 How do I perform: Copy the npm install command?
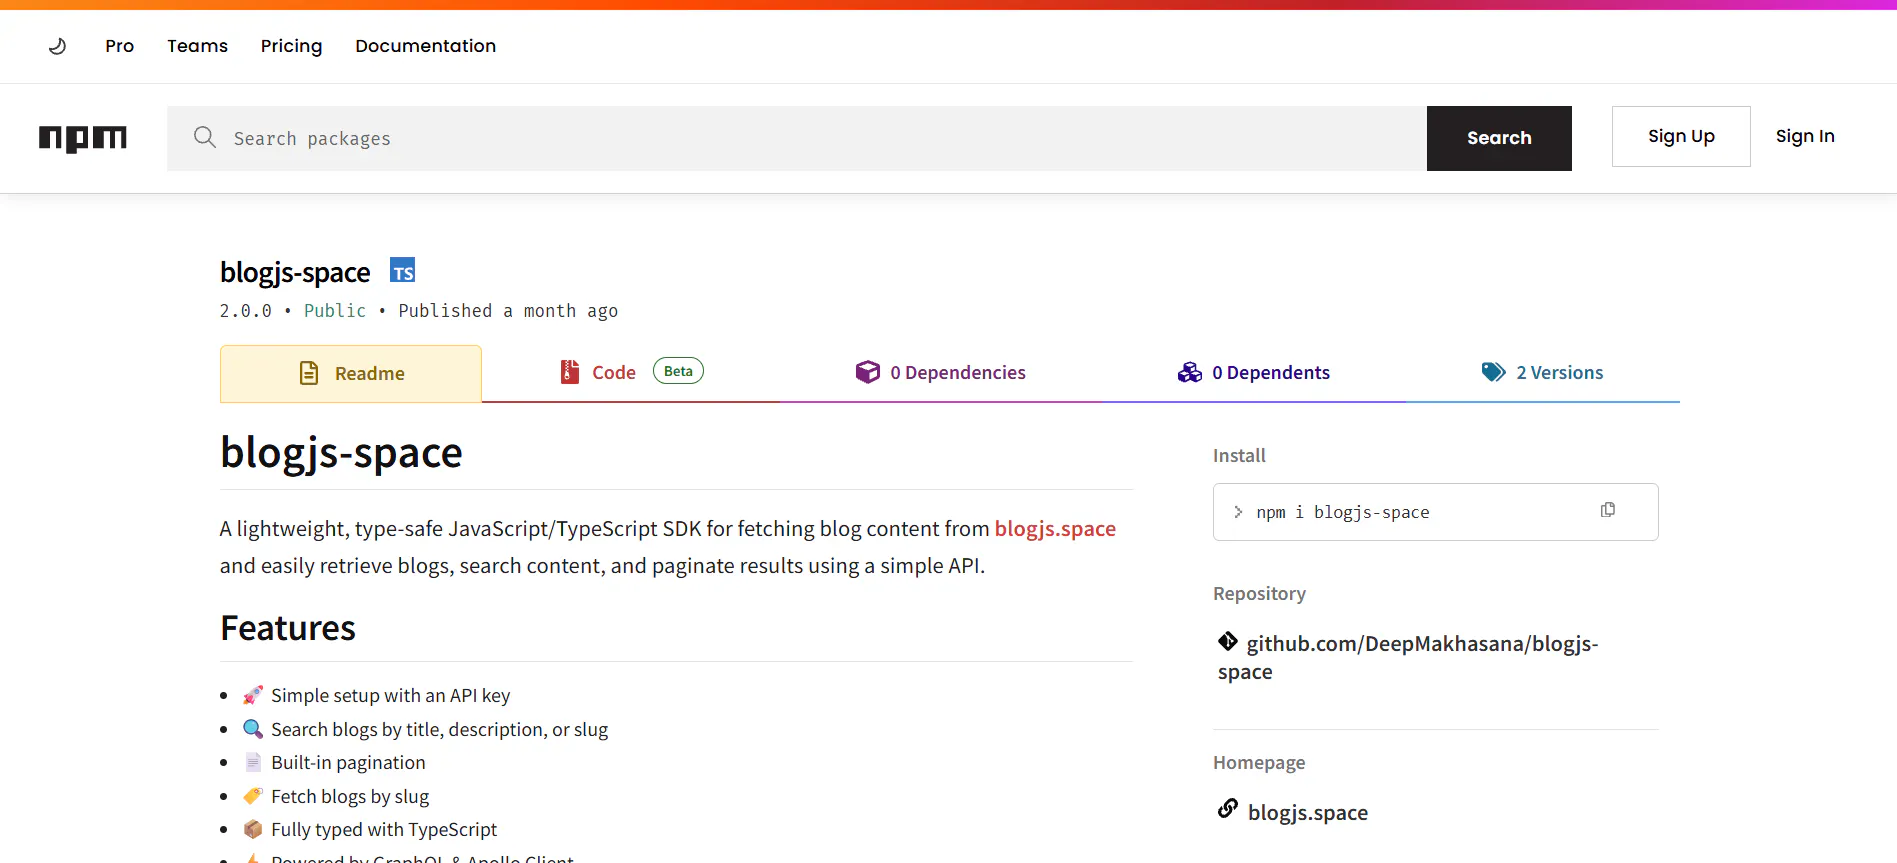pos(1608,510)
